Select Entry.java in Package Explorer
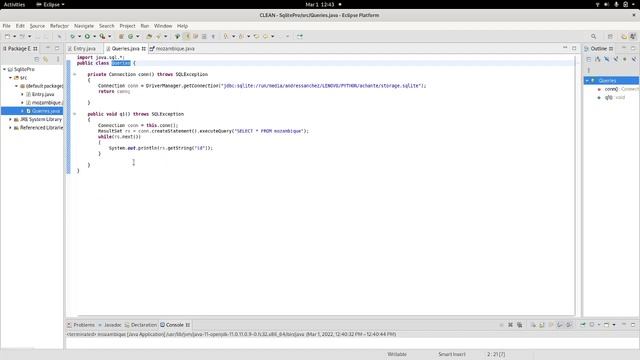This screenshot has width=640, height=360. pos(43,94)
